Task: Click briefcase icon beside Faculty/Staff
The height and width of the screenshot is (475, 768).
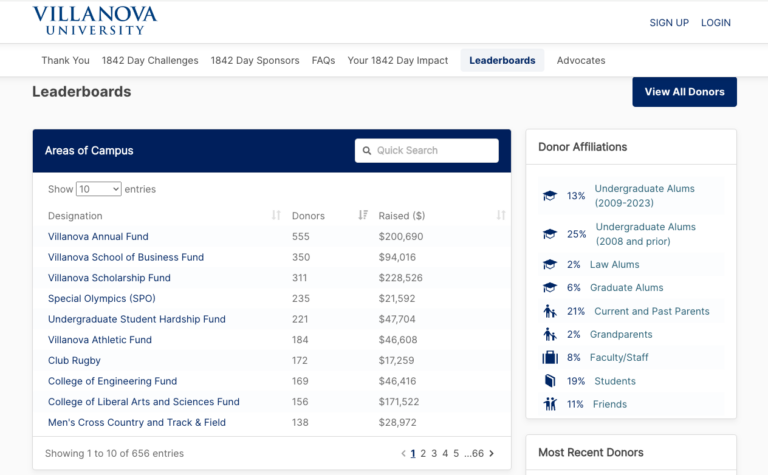Action: pyautogui.click(x=550, y=357)
